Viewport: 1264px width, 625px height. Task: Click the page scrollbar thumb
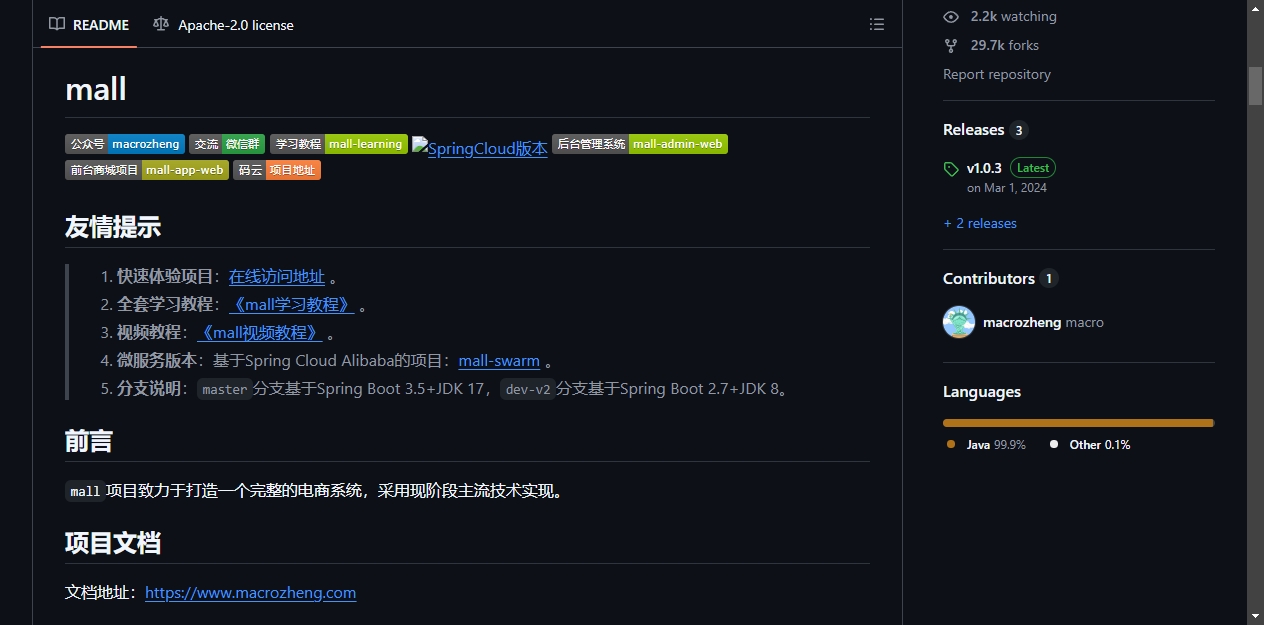coord(1255,86)
